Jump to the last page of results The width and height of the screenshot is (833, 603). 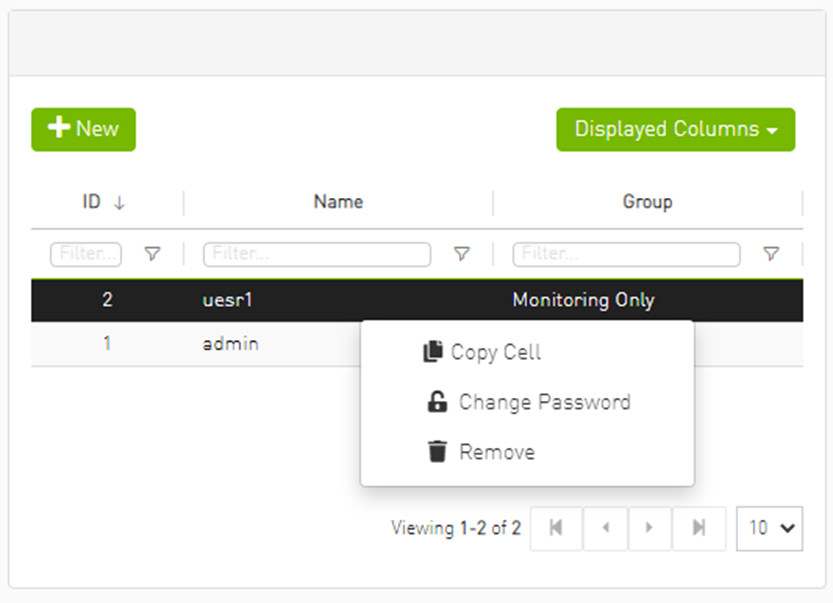(x=699, y=528)
